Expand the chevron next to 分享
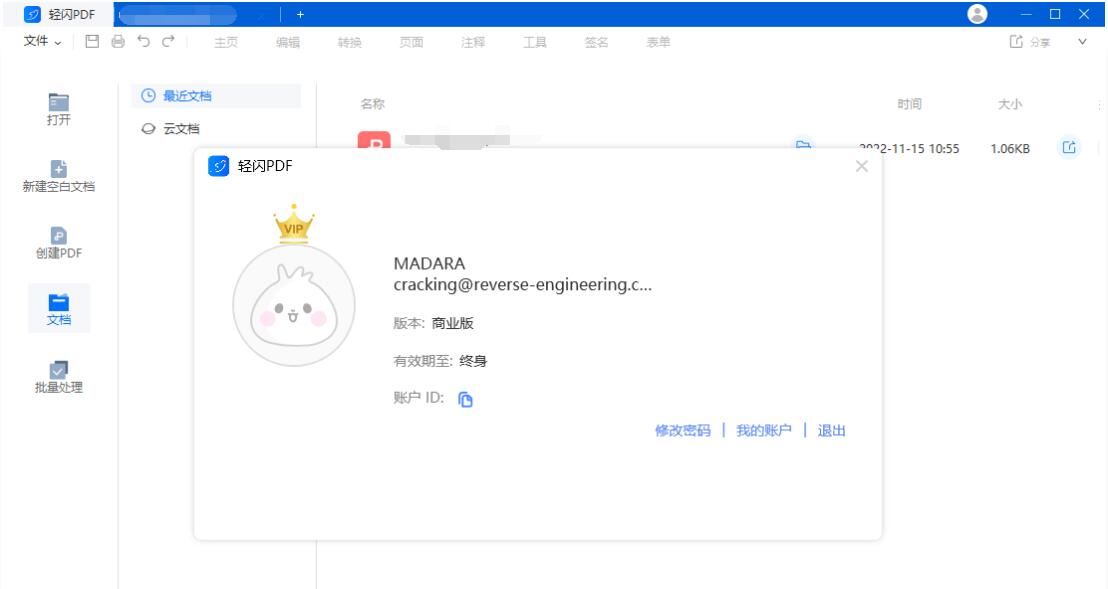Image resolution: width=1108 pixels, height=589 pixels. pyautogui.click(x=1080, y=41)
